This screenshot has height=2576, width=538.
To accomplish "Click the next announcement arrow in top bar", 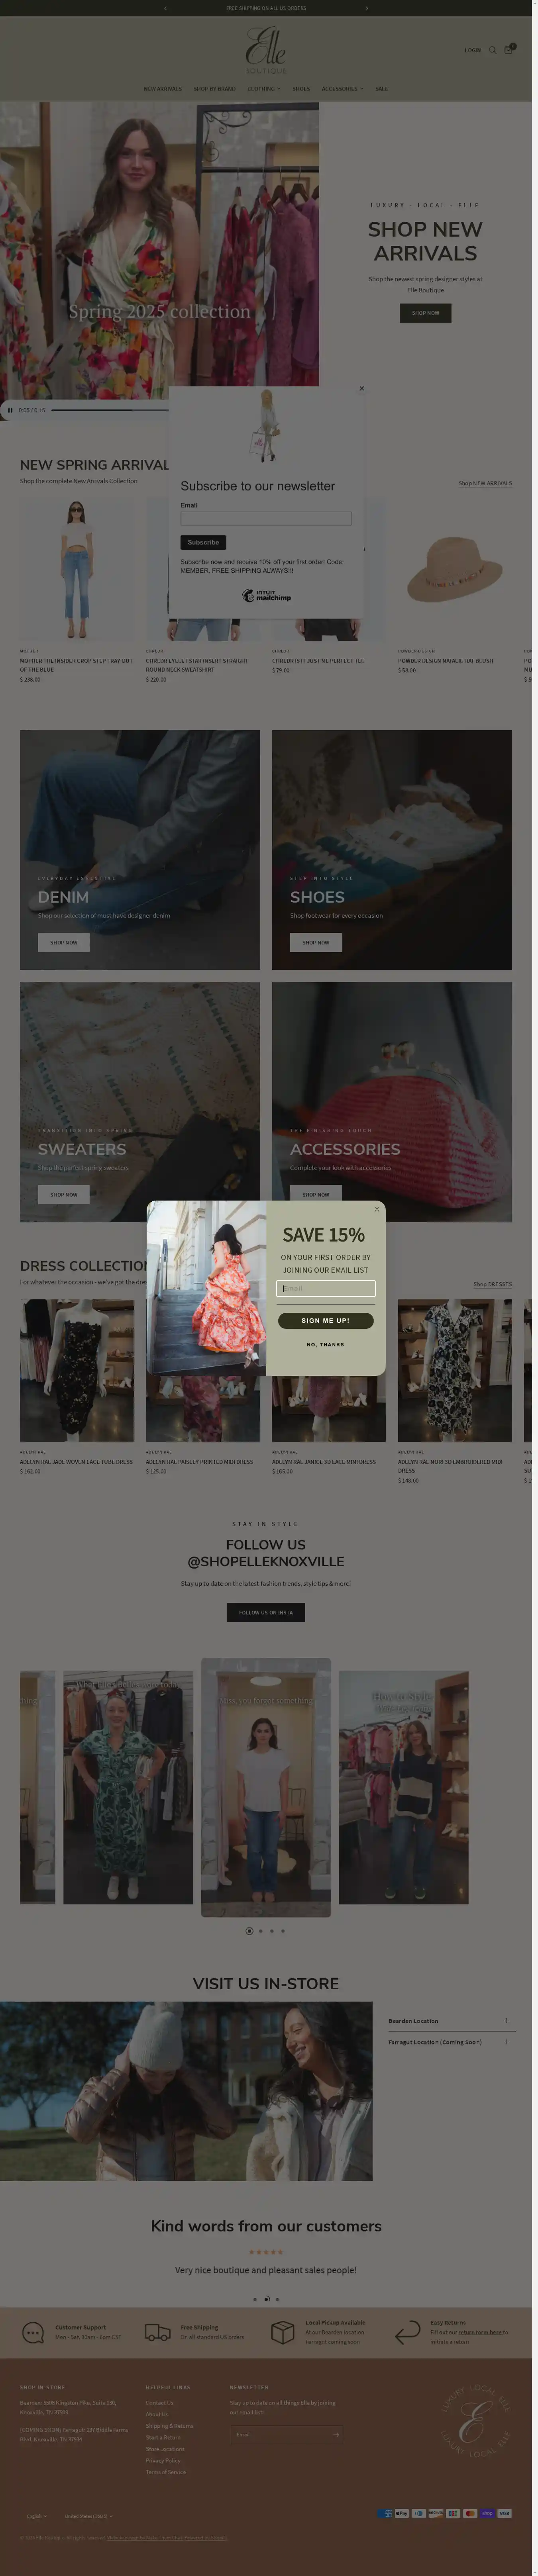I will (367, 8).
